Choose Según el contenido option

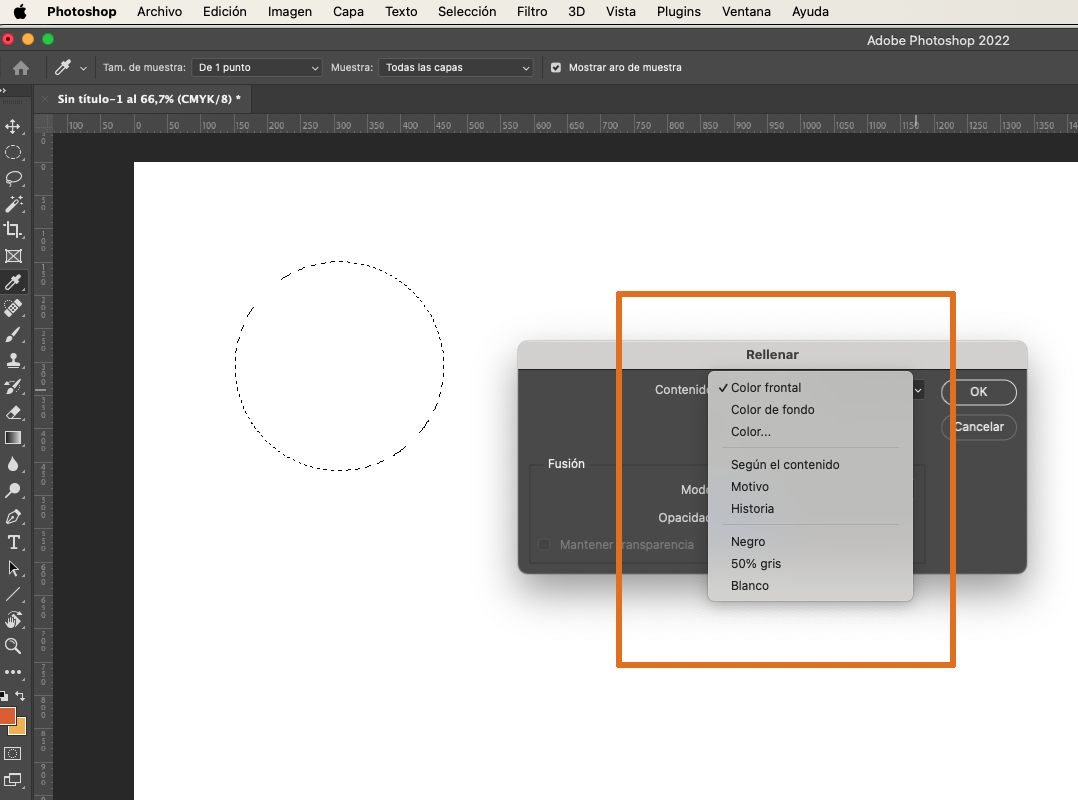[x=810, y=465]
